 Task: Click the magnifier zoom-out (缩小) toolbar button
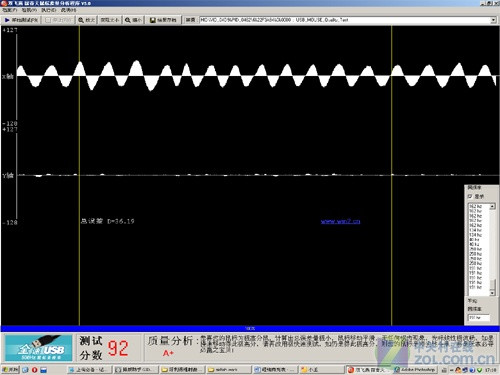pyautogui.click(x=133, y=20)
